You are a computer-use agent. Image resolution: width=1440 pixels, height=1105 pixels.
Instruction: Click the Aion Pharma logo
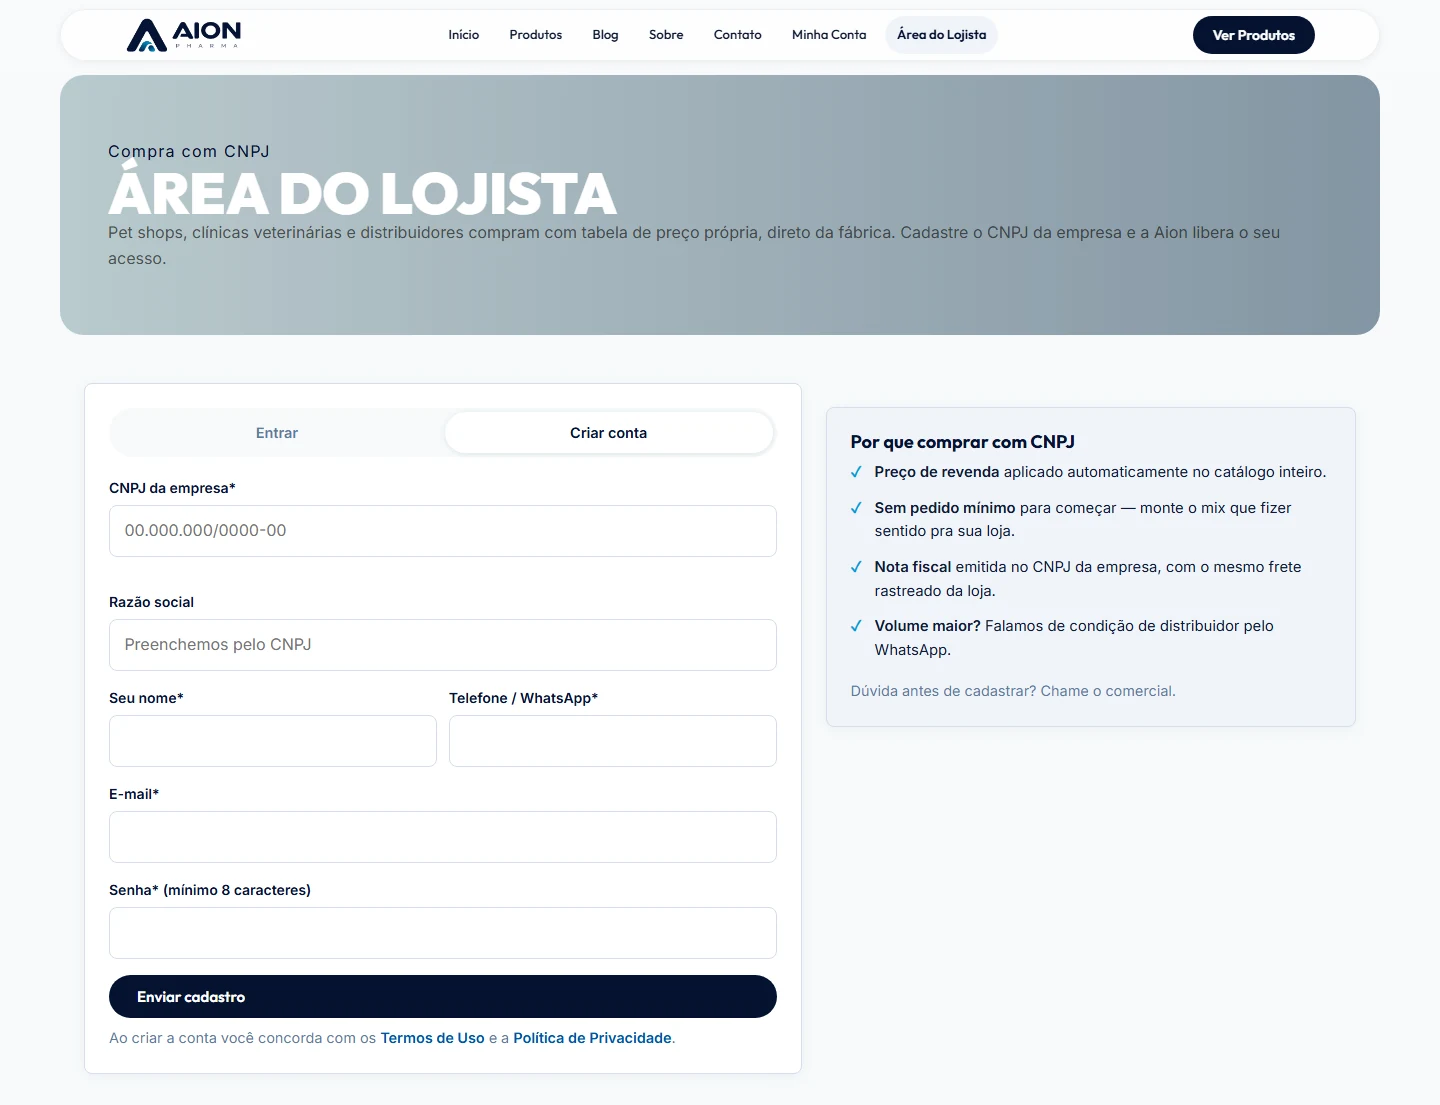184,35
